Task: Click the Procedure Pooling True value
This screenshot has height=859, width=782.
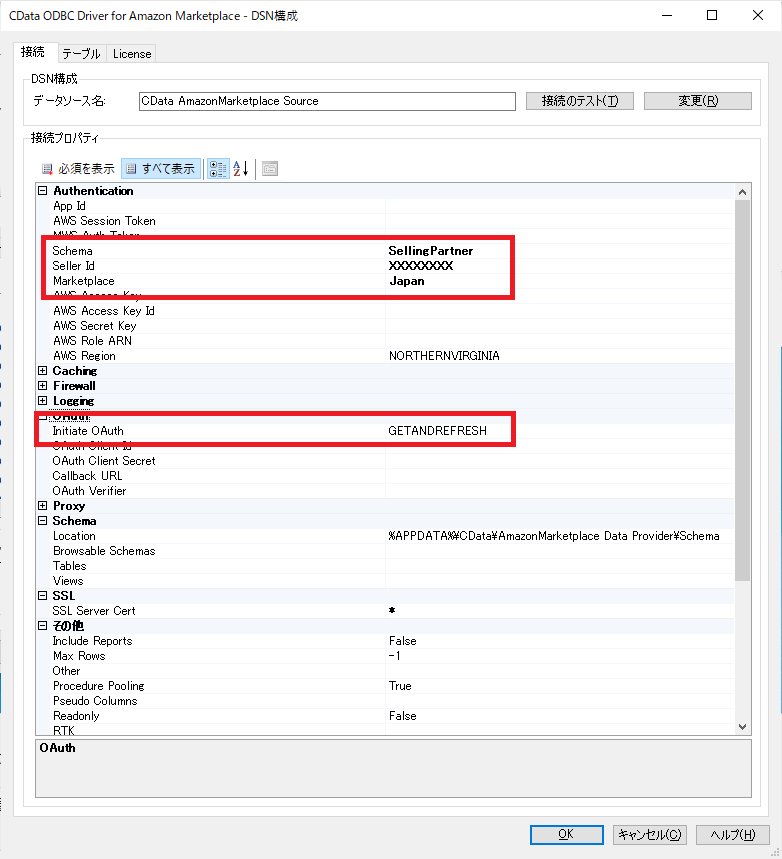Action: [400, 686]
